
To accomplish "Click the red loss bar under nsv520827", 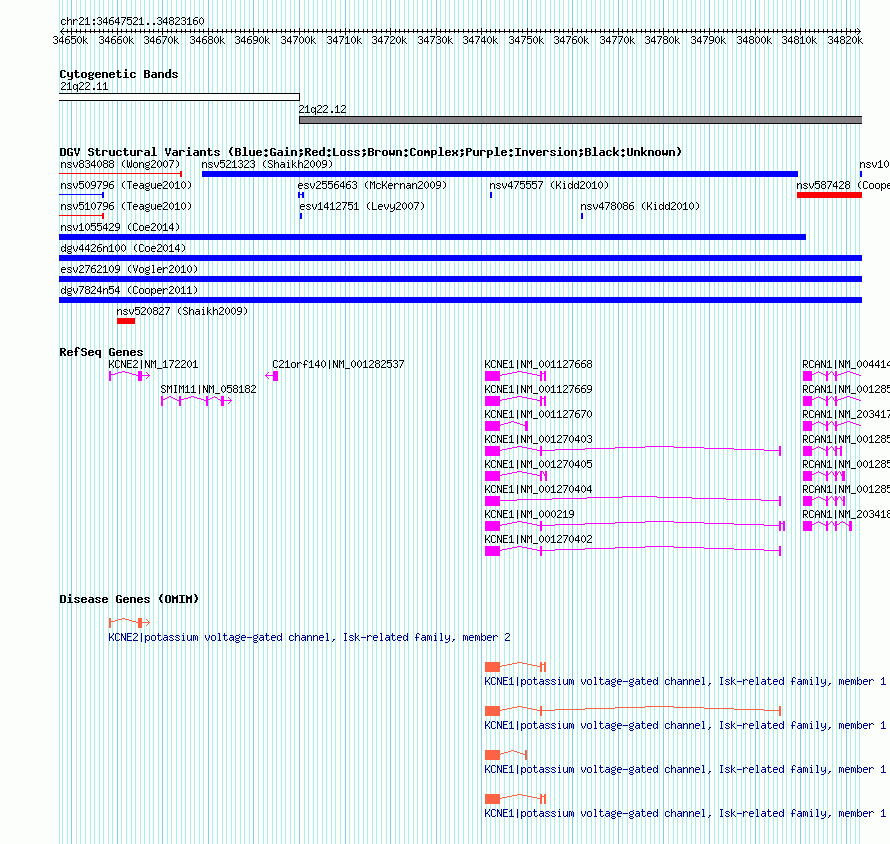I will 126,321.
